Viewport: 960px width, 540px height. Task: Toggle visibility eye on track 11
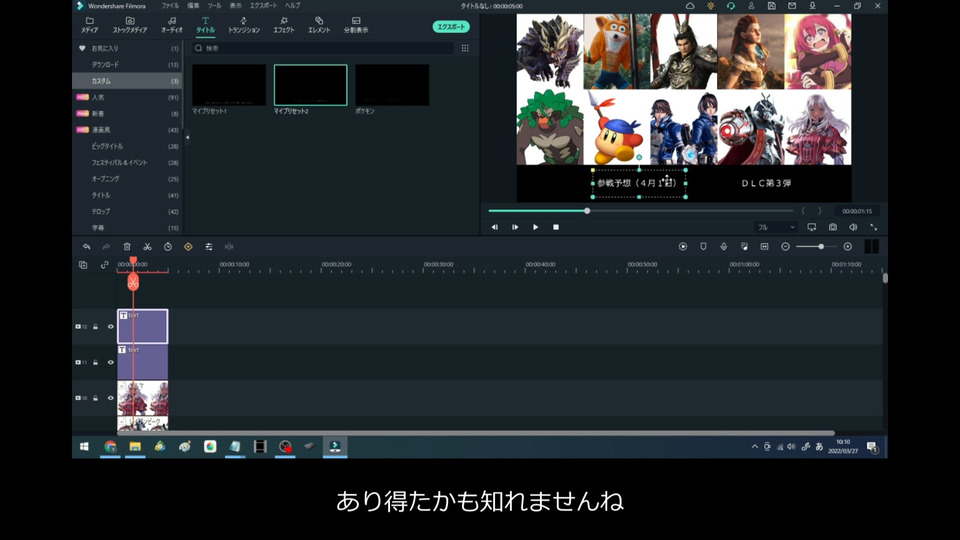111,362
